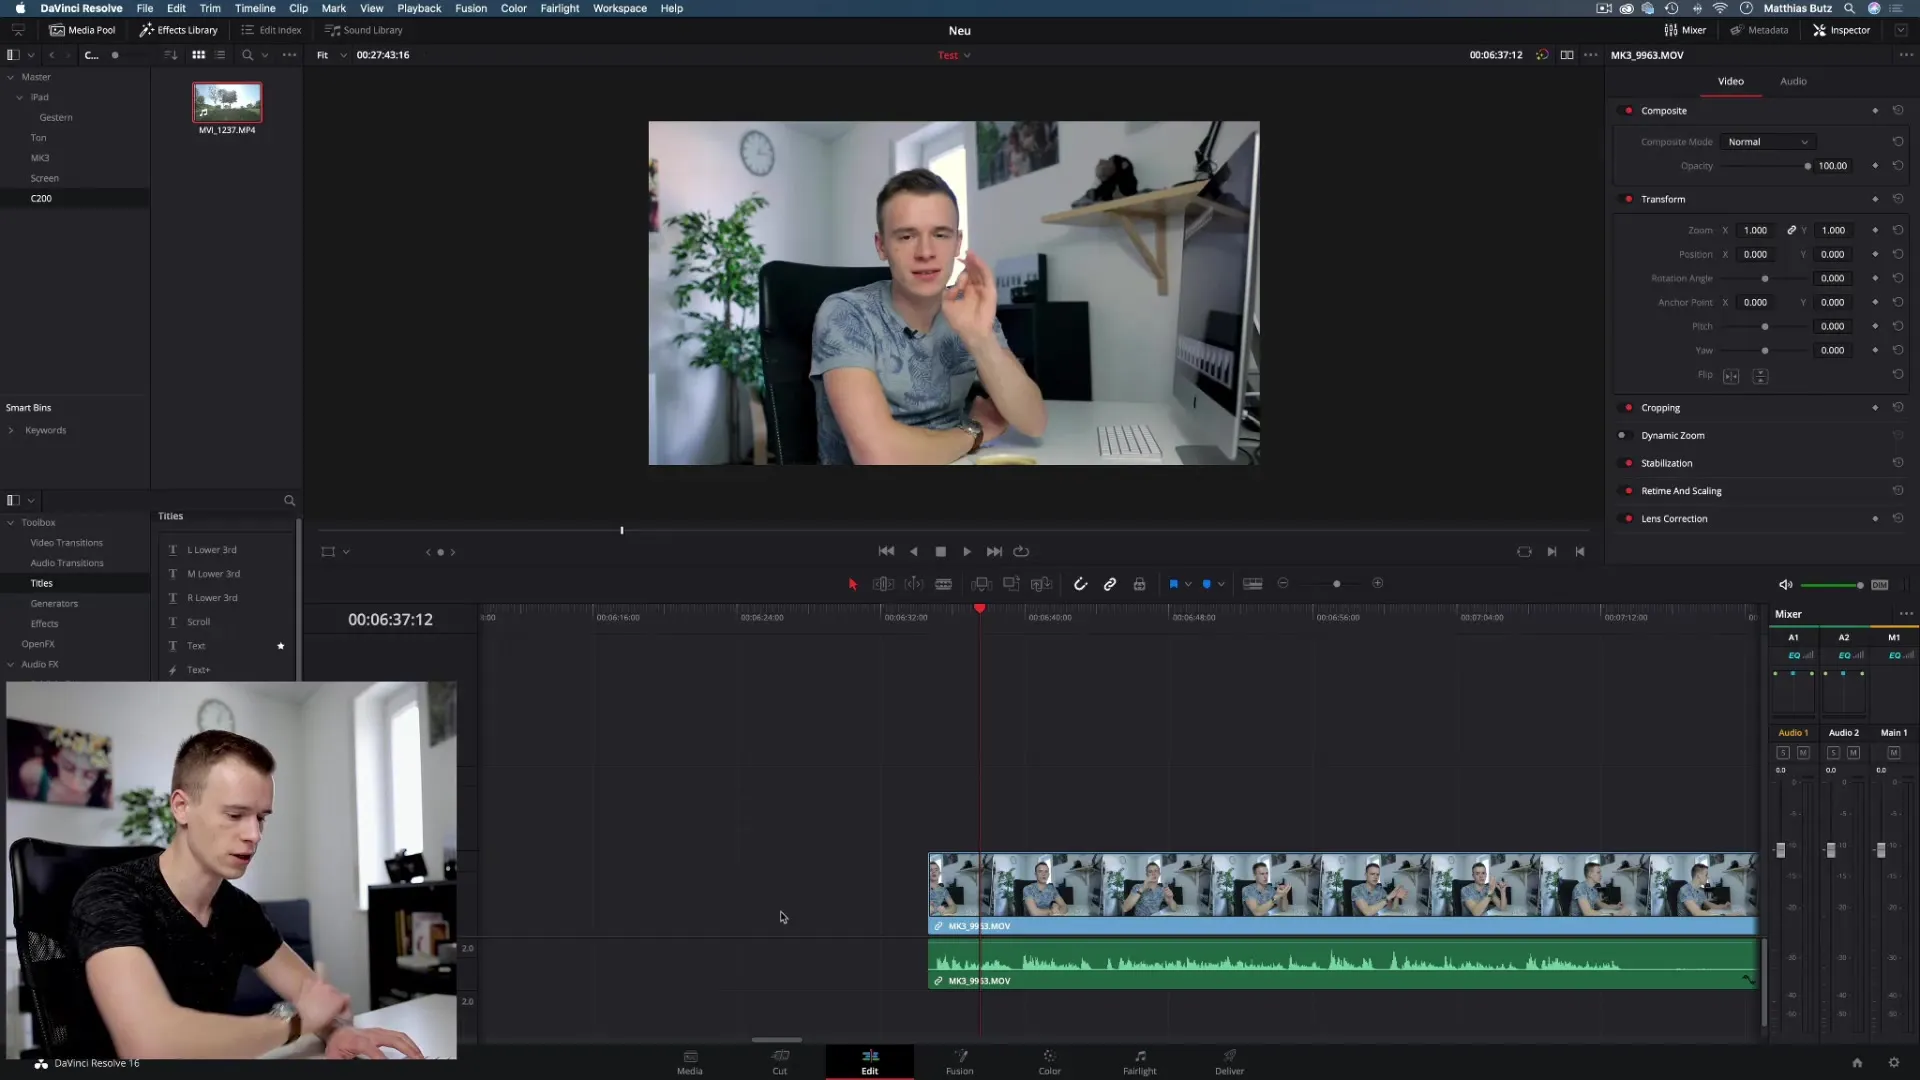Toggle the Mixer panel button
The image size is (1920, 1080).
1685,30
